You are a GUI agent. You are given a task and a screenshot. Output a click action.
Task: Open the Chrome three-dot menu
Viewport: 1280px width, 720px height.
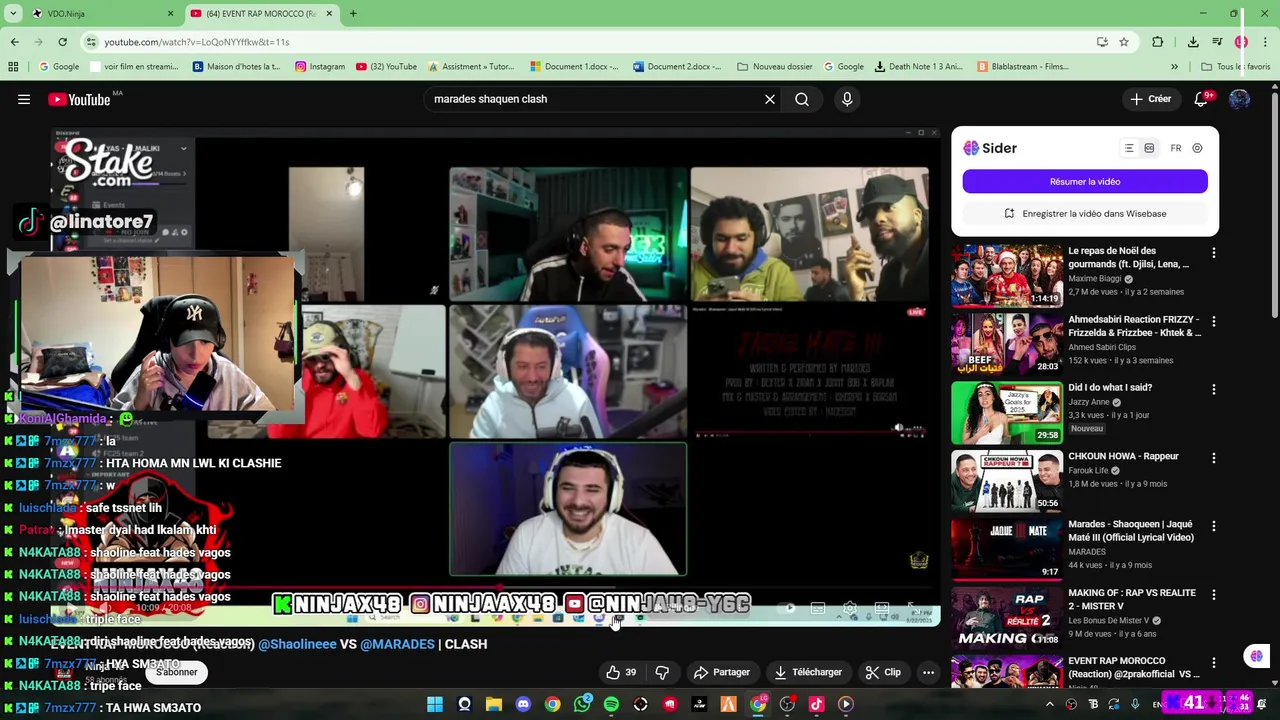click(x=1265, y=42)
